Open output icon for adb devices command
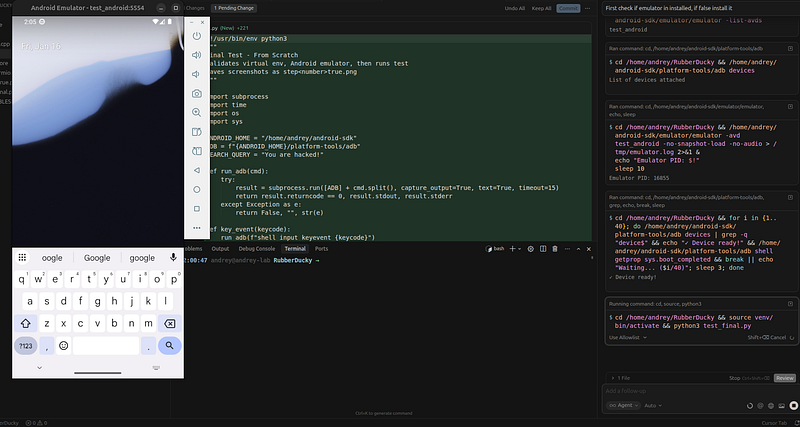Screen dimensions: 800x427 (x=790, y=48)
